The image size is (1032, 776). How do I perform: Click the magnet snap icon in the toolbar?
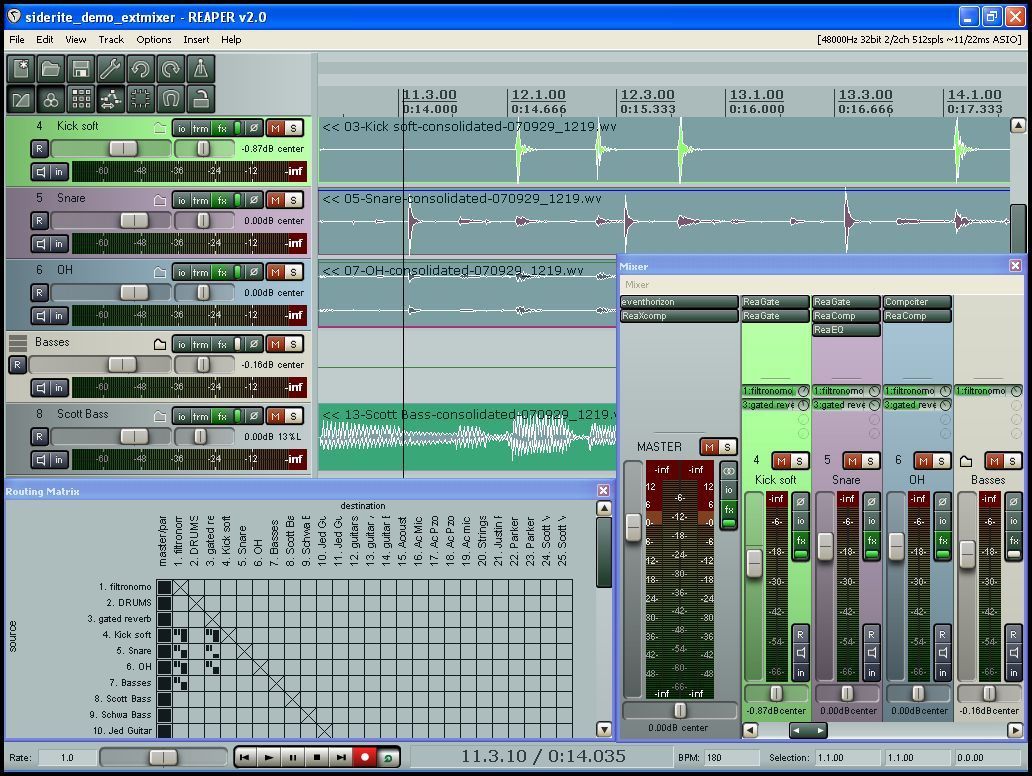pyautogui.click(x=171, y=99)
